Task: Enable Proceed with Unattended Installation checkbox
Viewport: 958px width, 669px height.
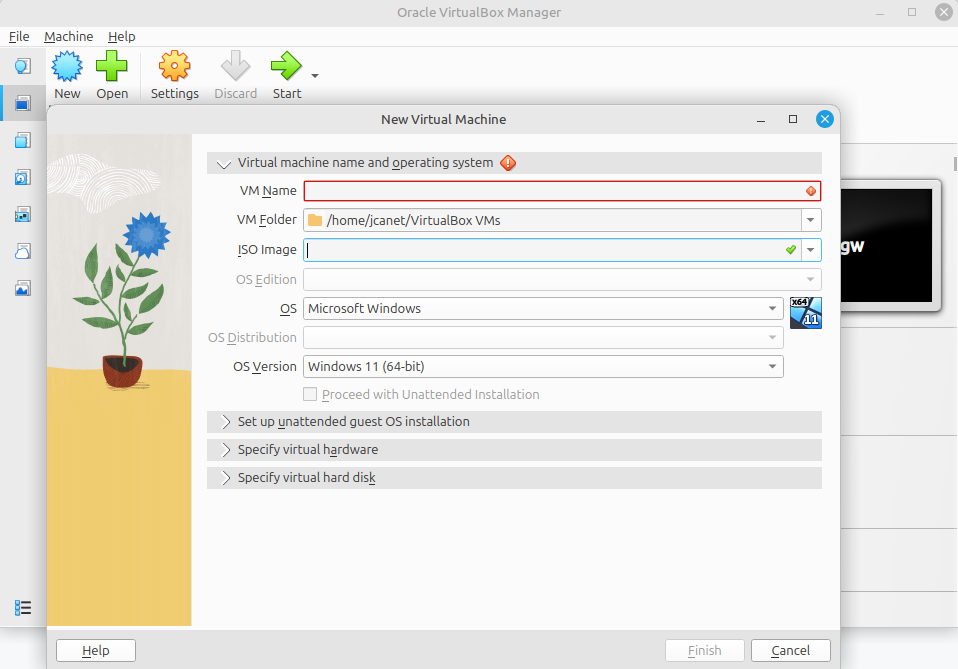Action: click(310, 395)
